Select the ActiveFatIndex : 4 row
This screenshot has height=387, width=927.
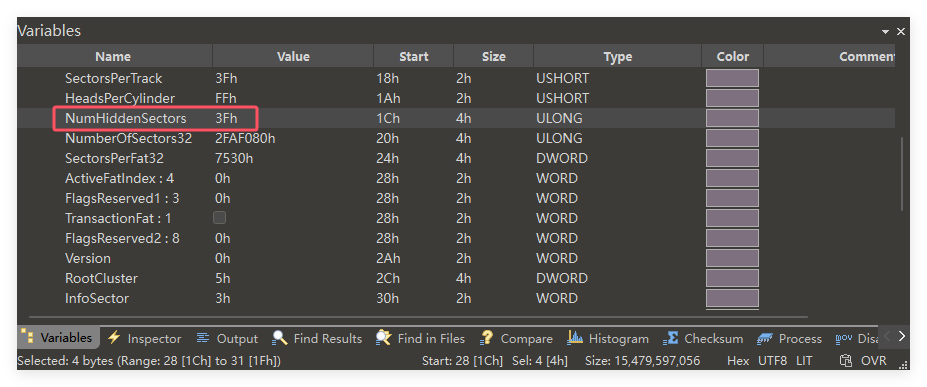(455, 178)
